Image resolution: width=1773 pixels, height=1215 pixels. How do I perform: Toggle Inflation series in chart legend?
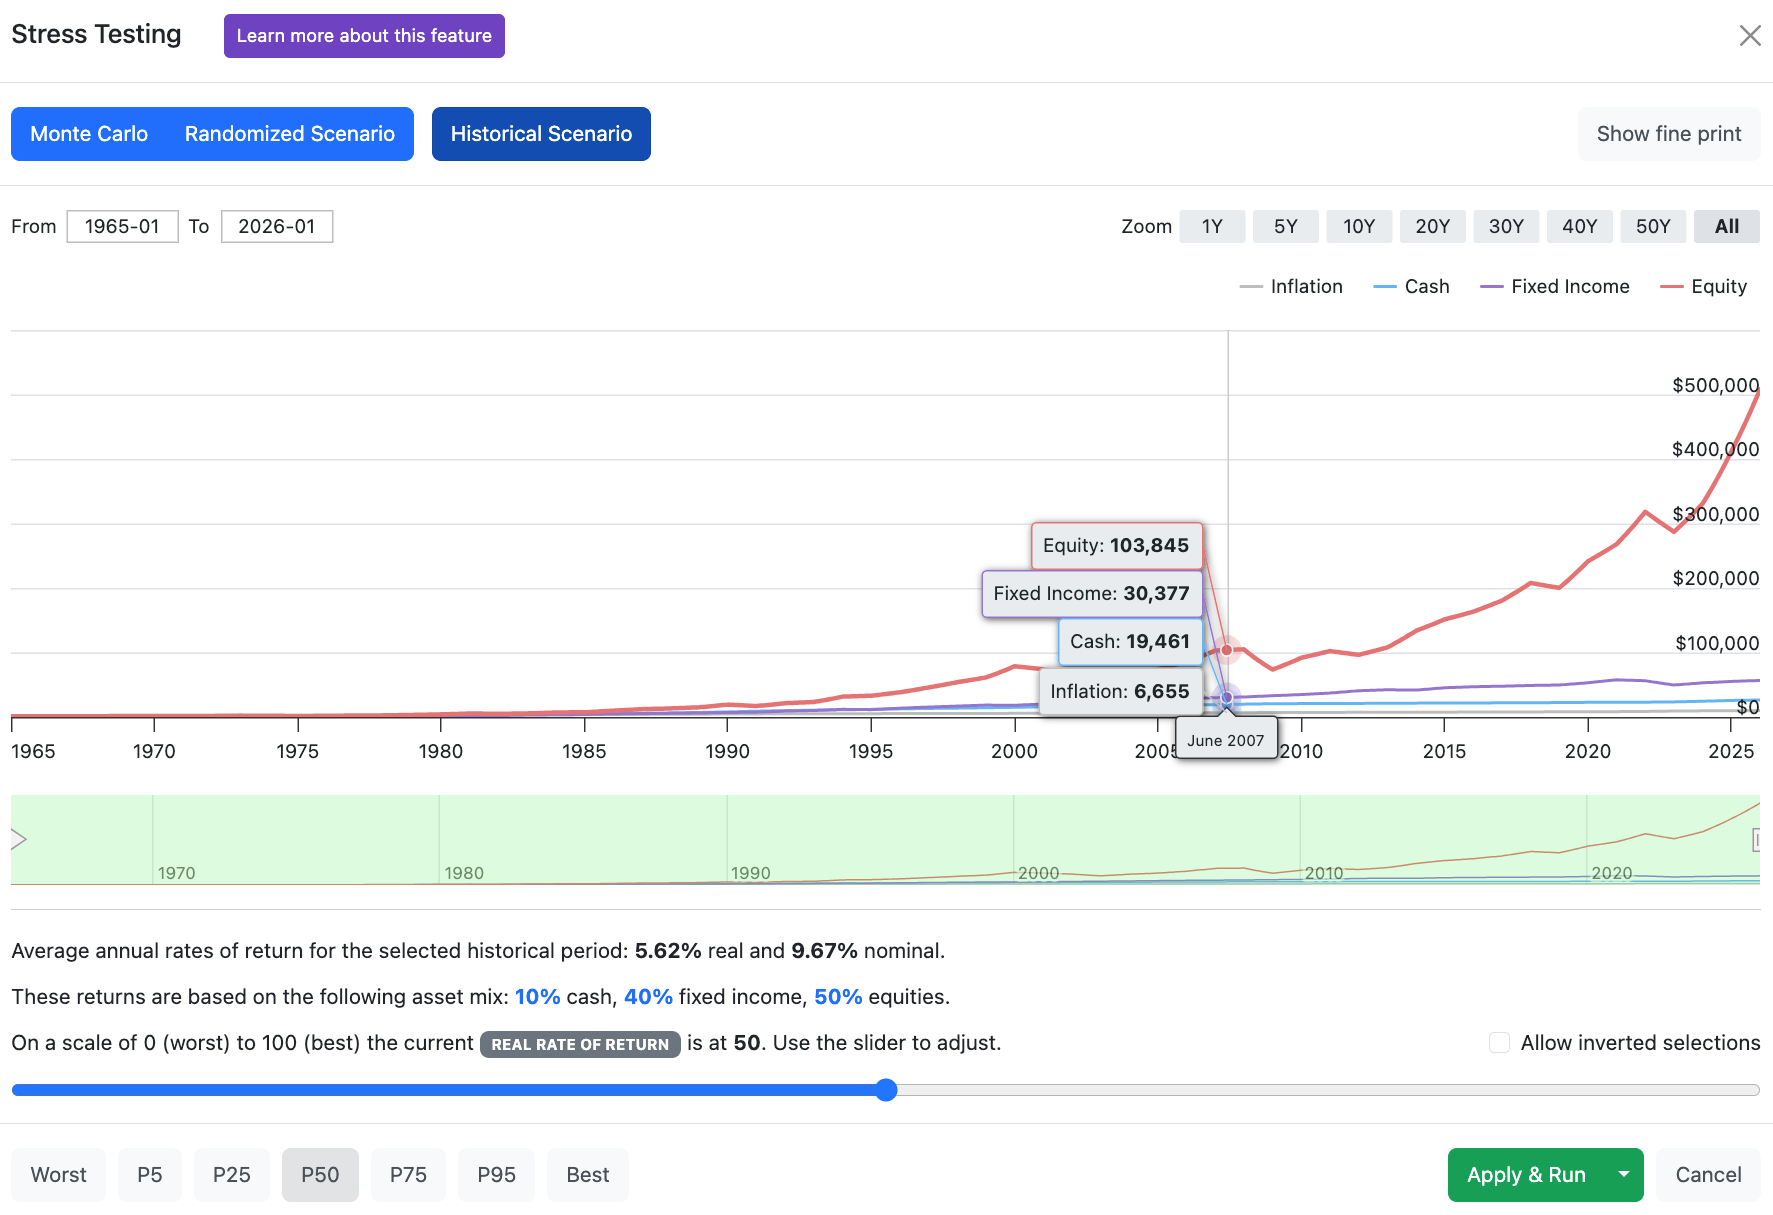click(x=1291, y=287)
